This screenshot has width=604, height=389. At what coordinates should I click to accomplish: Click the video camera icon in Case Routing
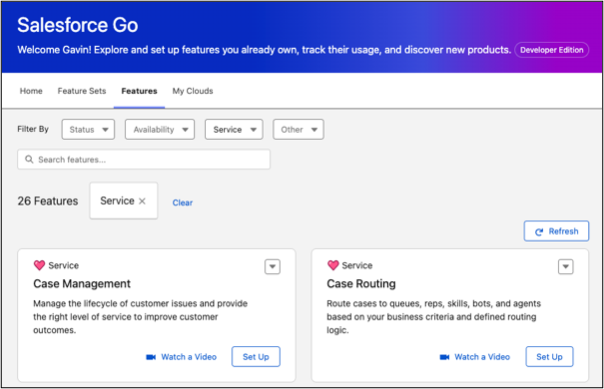tap(445, 357)
